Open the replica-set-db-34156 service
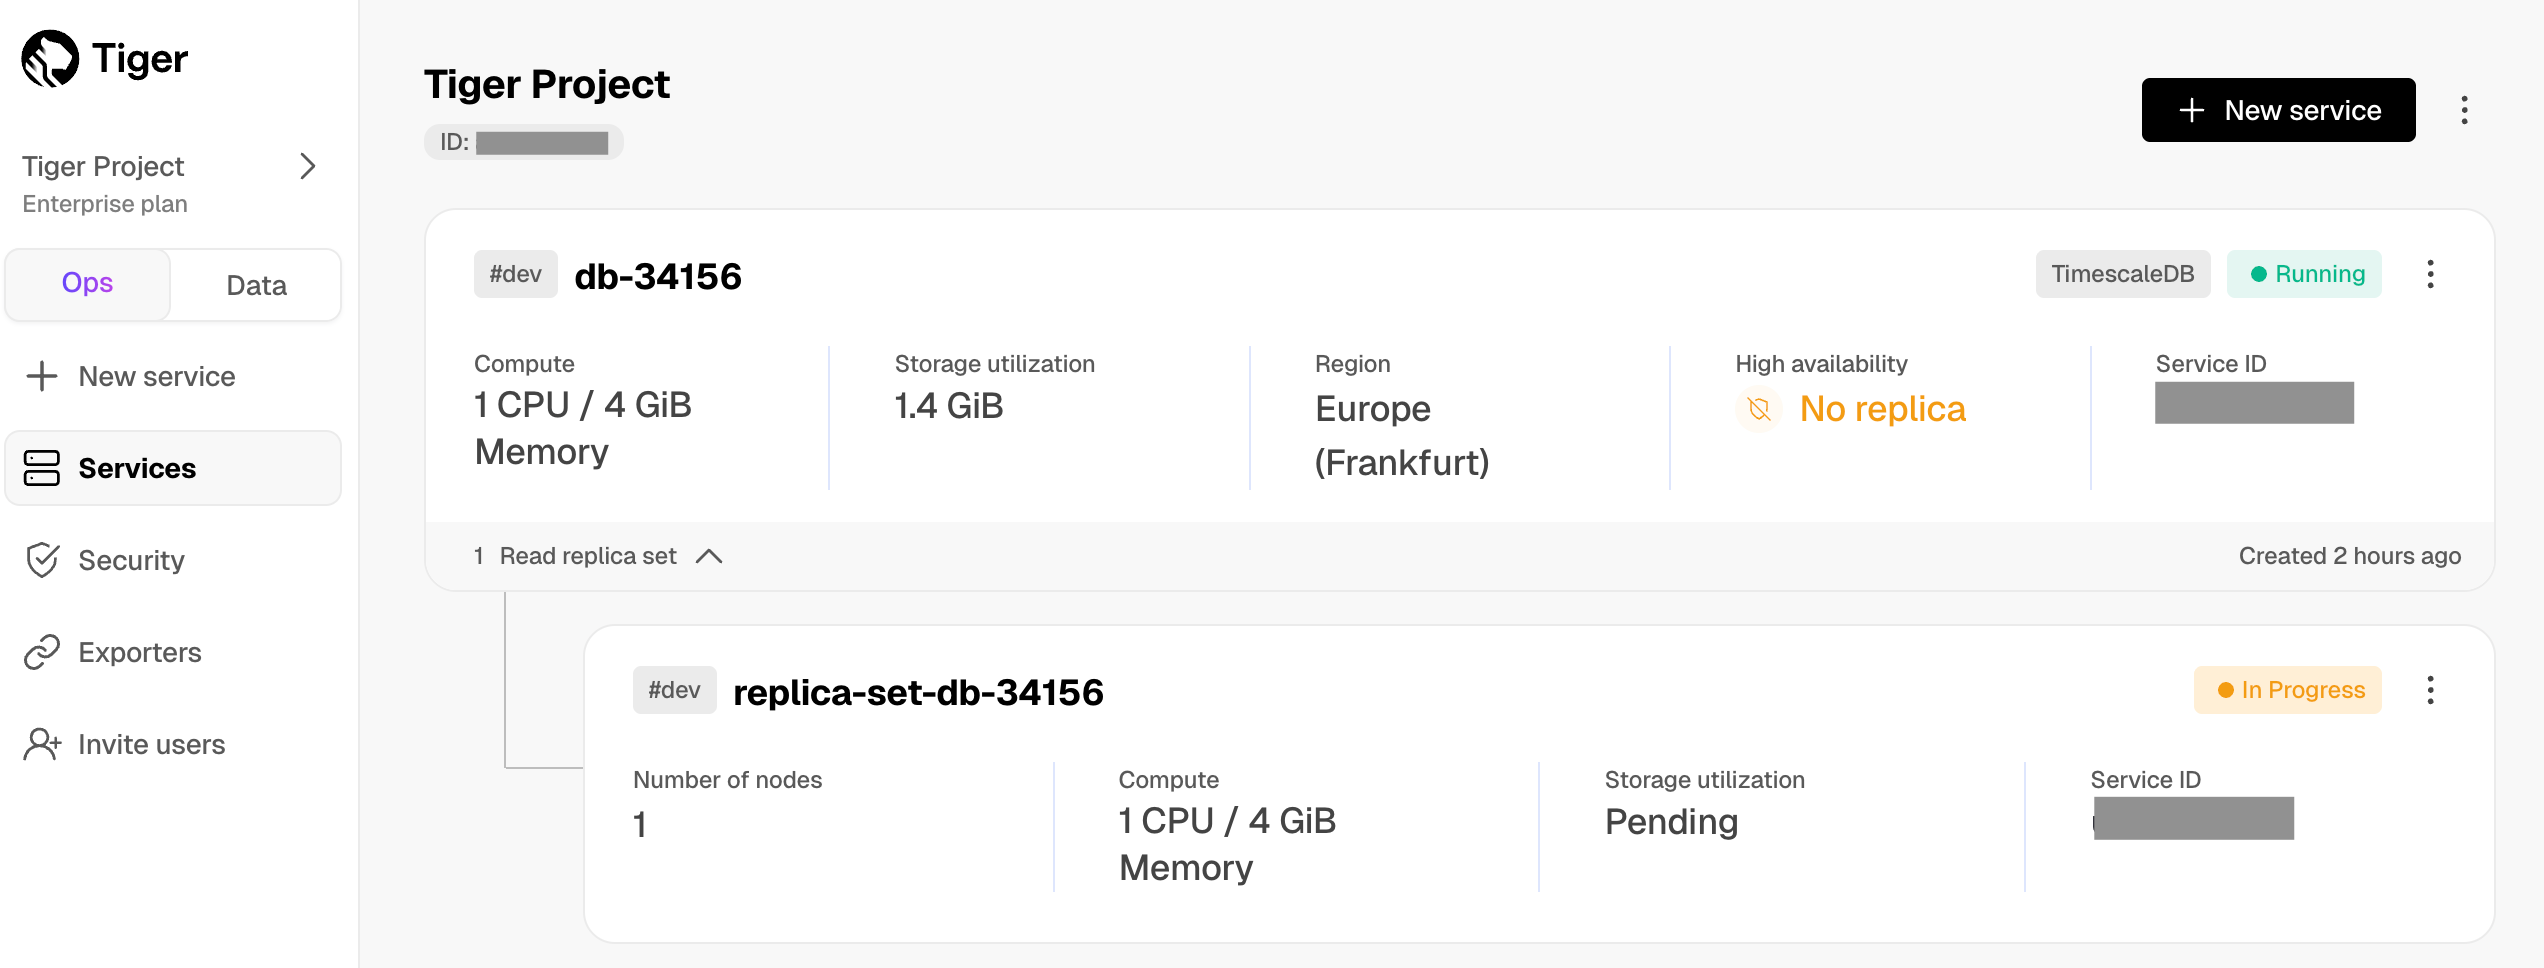This screenshot has width=2544, height=968. (917, 692)
